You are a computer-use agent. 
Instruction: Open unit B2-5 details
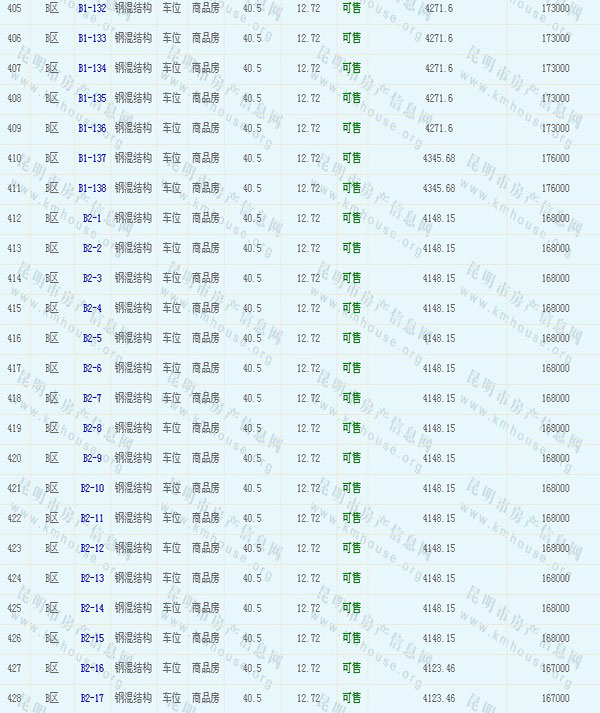[x=92, y=338]
